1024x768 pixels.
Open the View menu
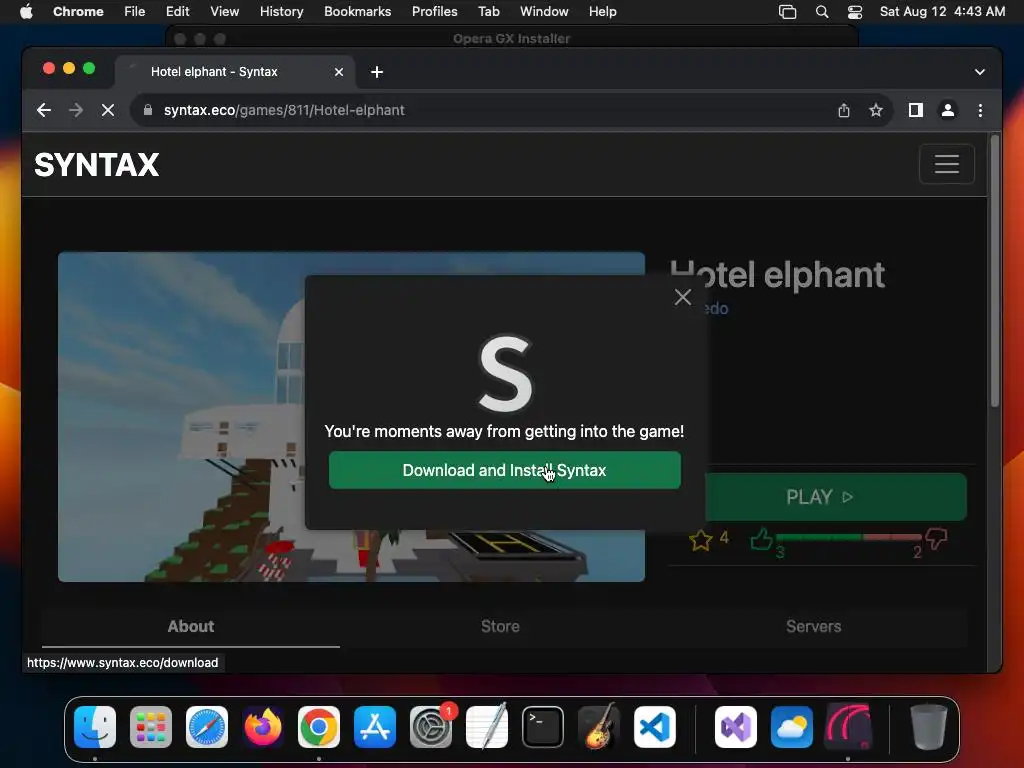224,12
